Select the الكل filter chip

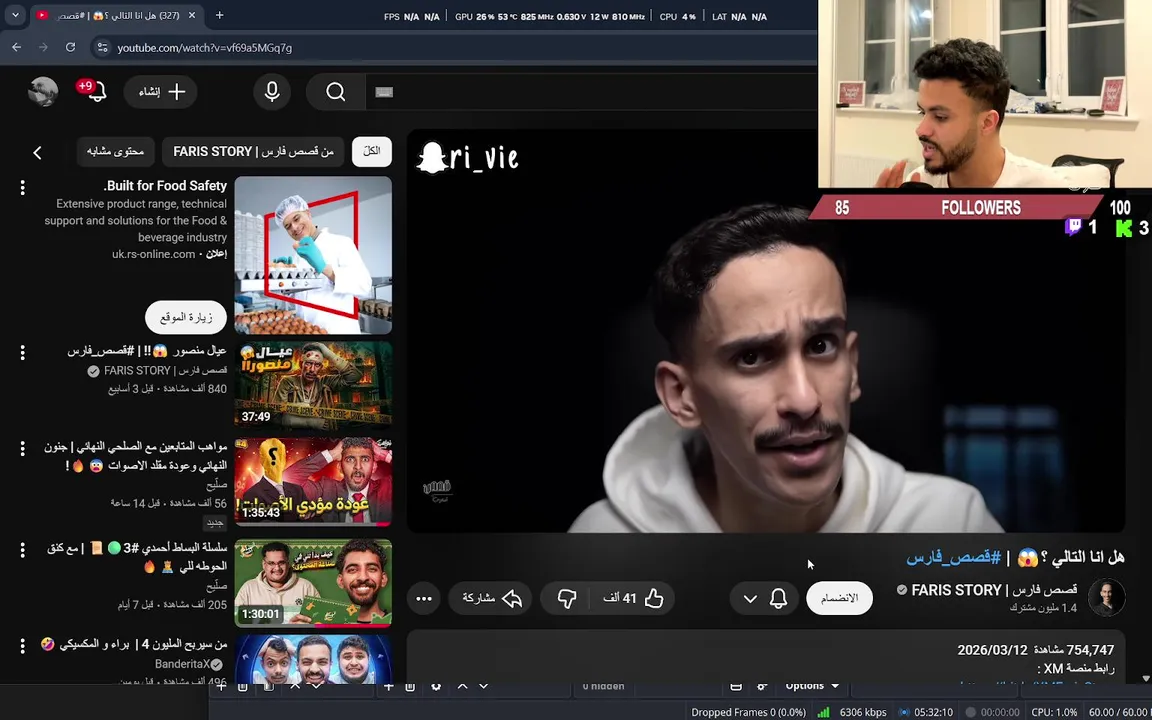372,151
